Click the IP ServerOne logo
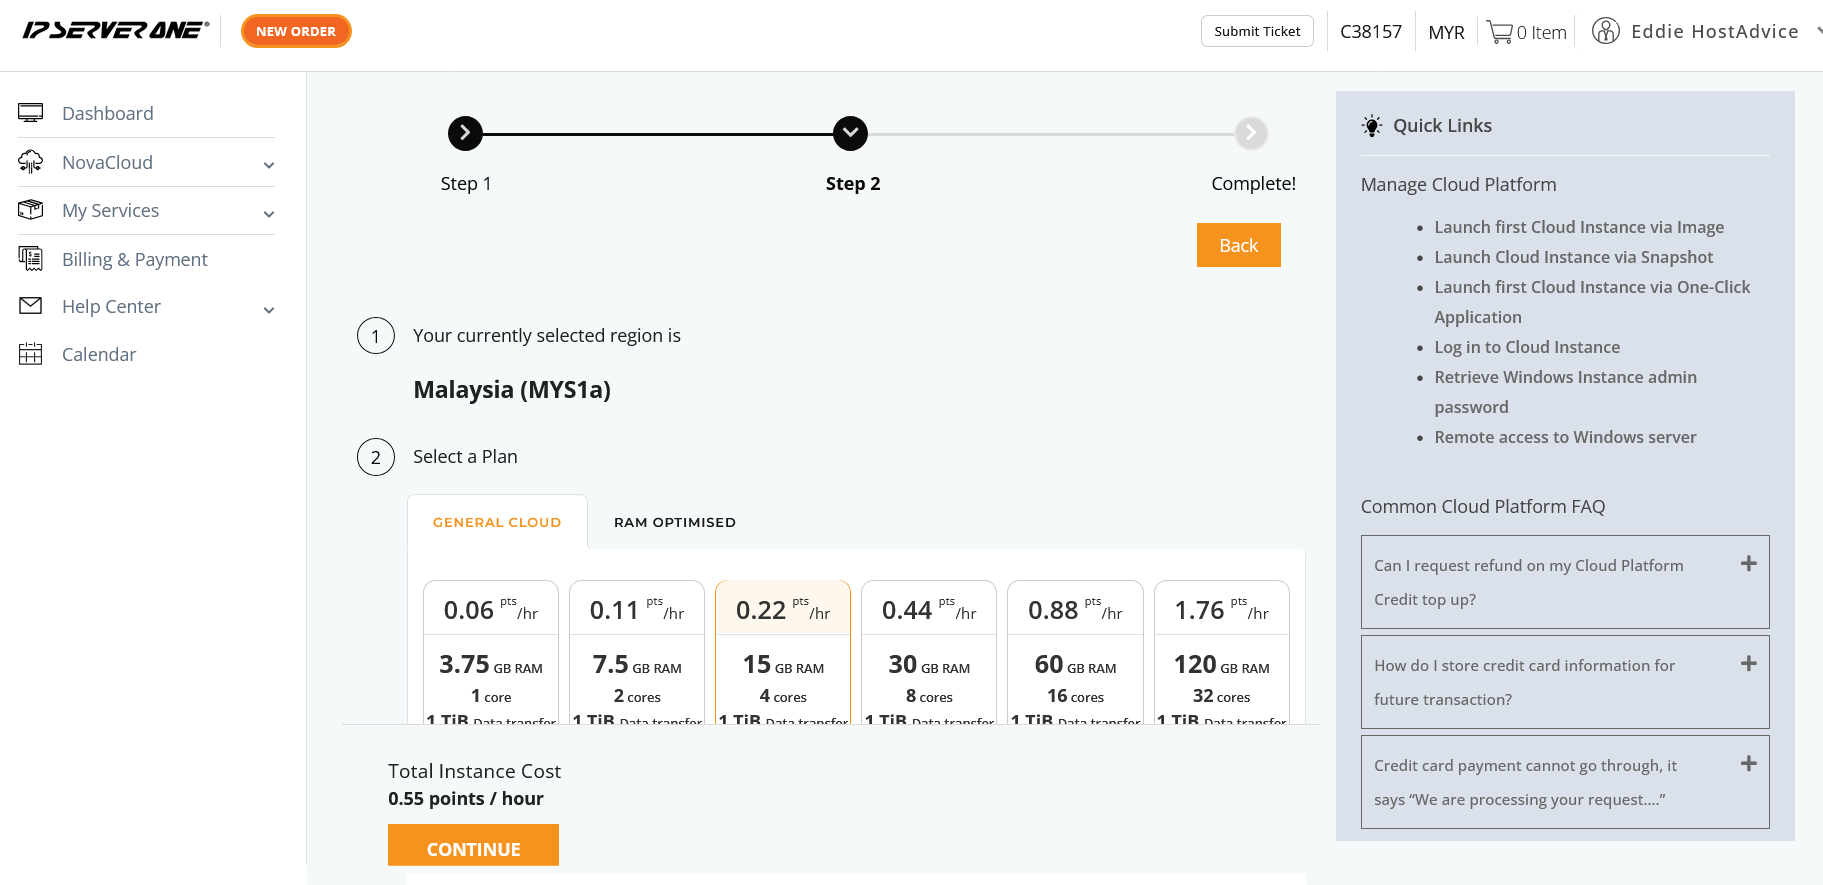The width and height of the screenshot is (1823, 885). (x=116, y=30)
